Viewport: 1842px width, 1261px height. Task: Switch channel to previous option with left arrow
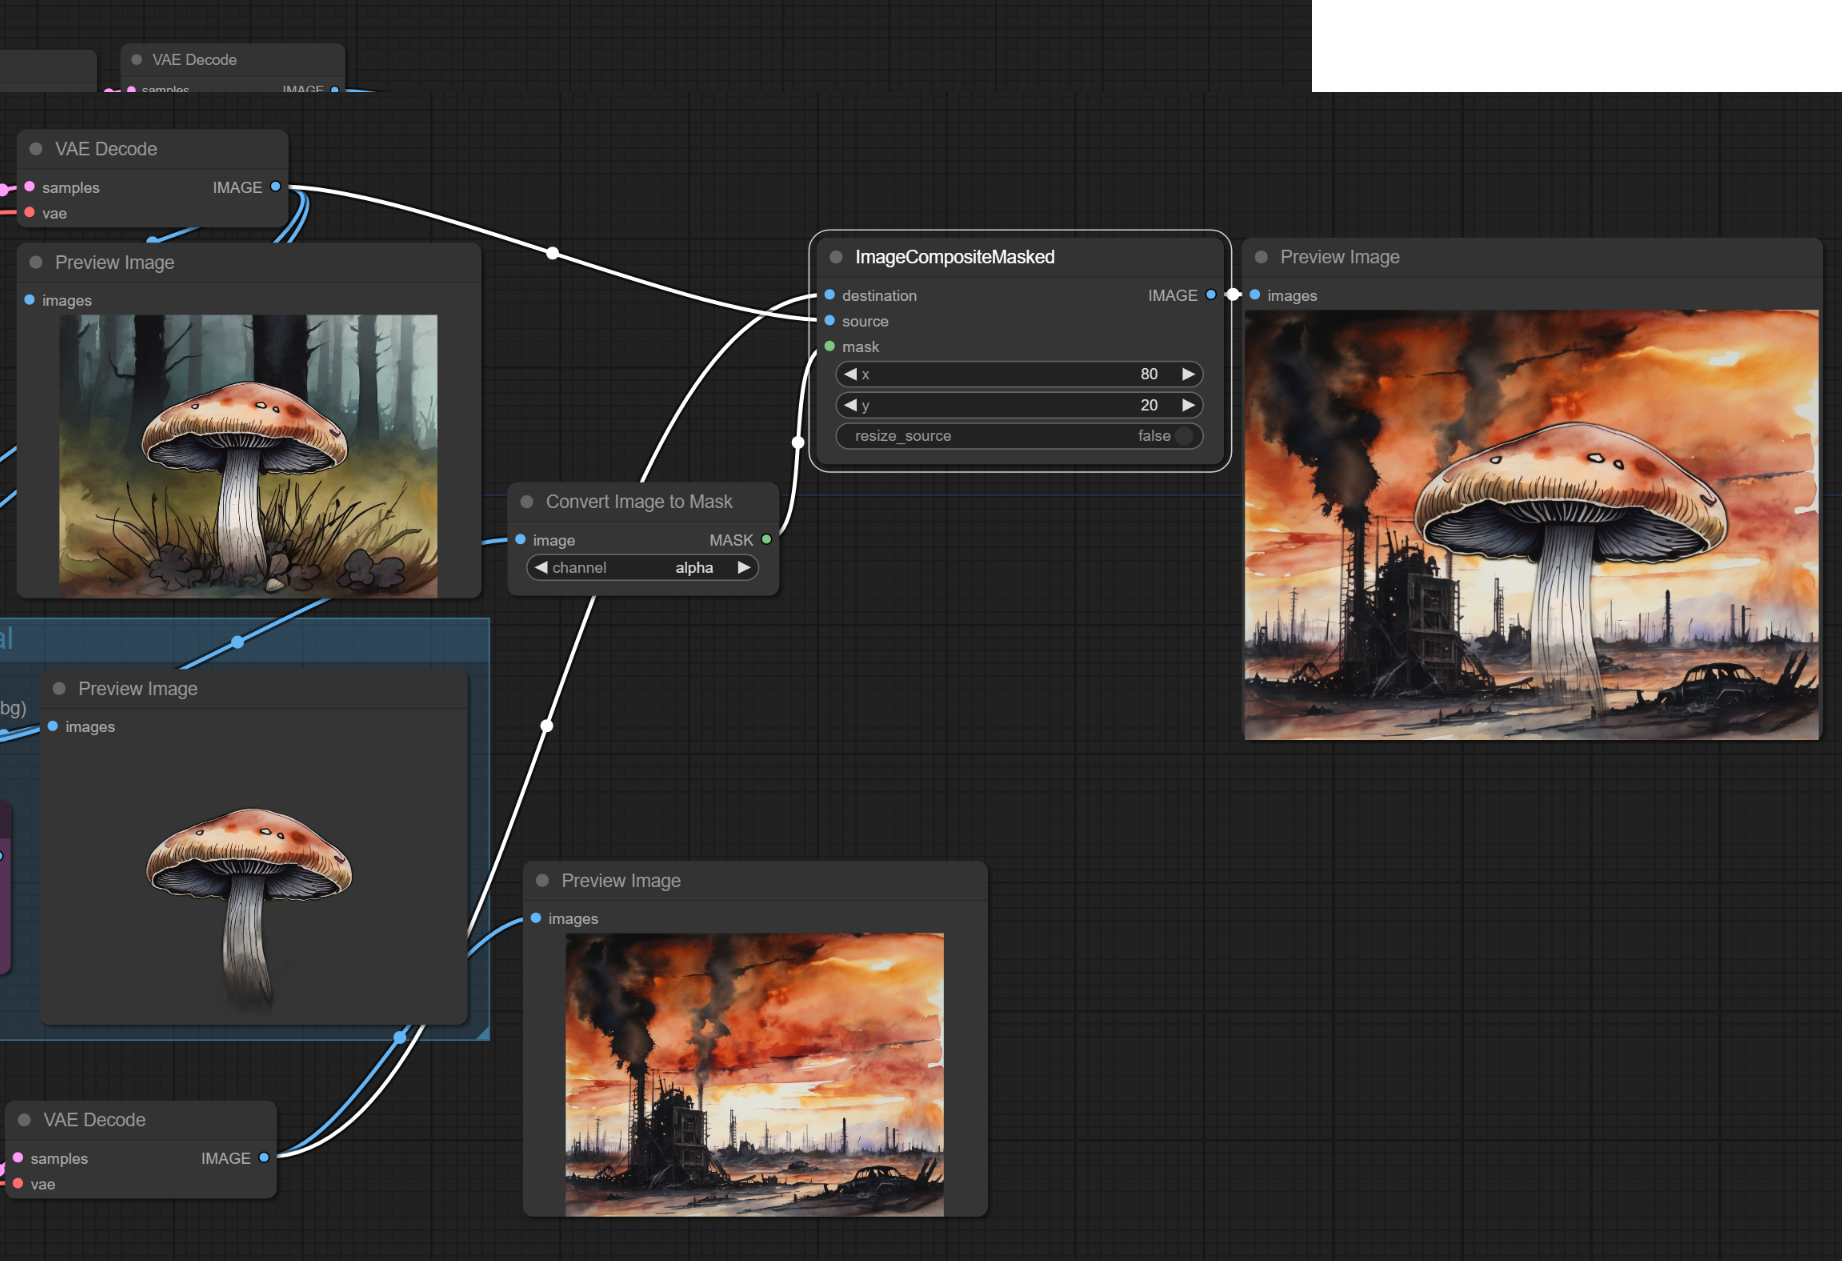pos(541,568)
